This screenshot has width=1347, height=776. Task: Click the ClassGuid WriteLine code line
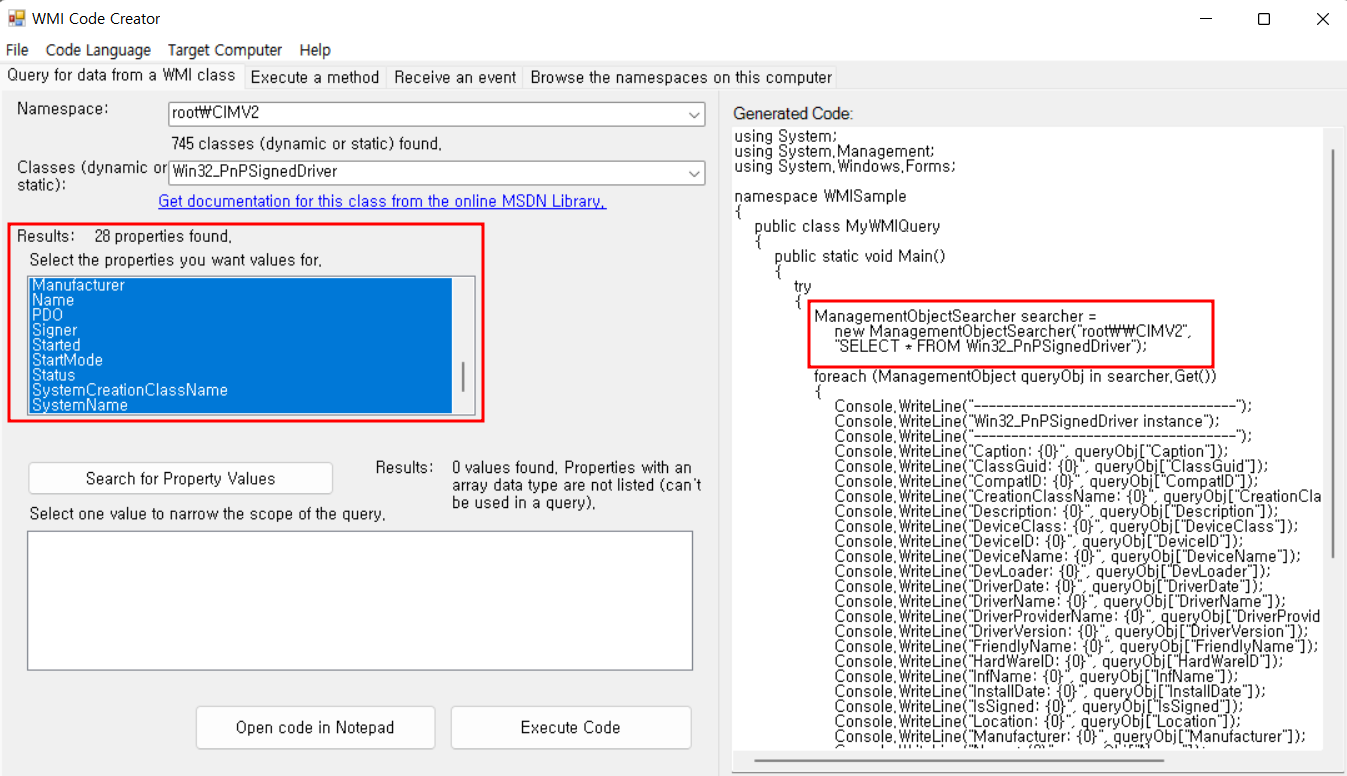(x=1051, y=466)
